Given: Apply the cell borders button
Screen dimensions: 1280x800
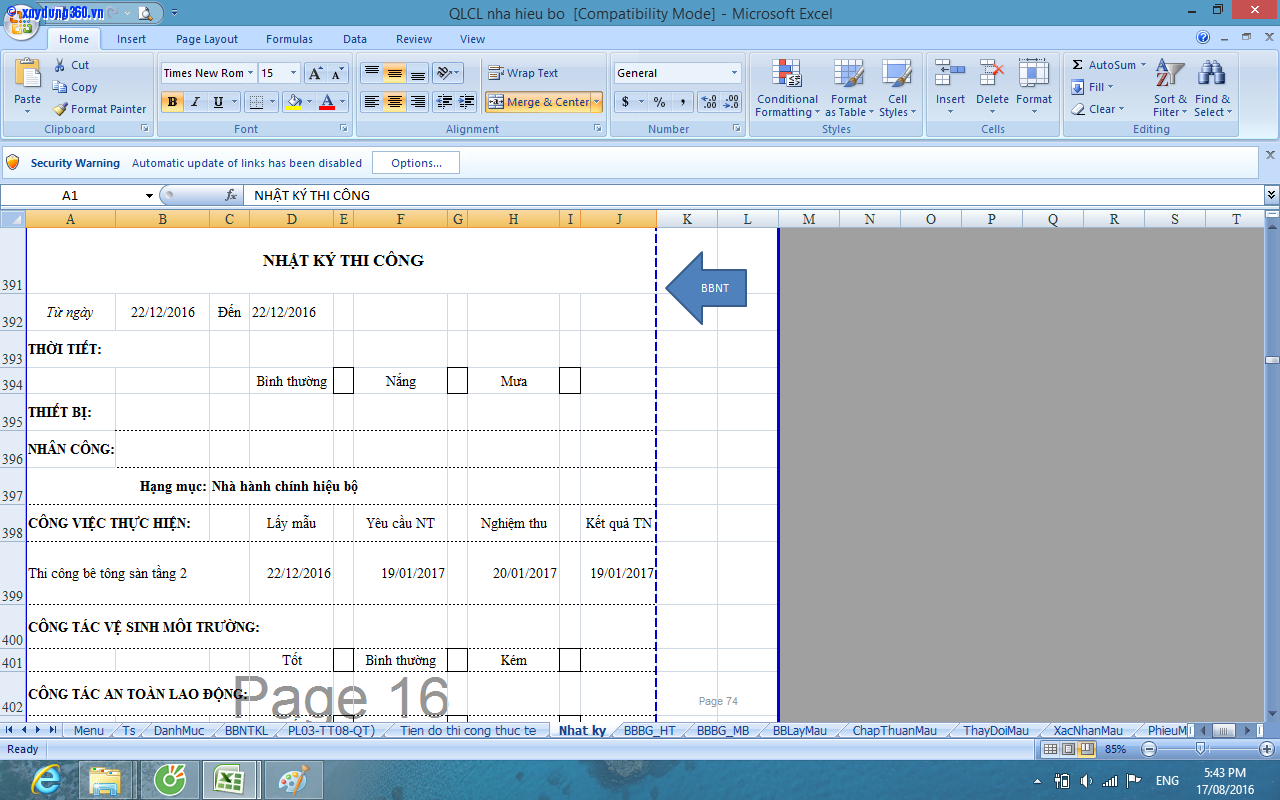Looking at the screenshot, I should click(256, 102).
